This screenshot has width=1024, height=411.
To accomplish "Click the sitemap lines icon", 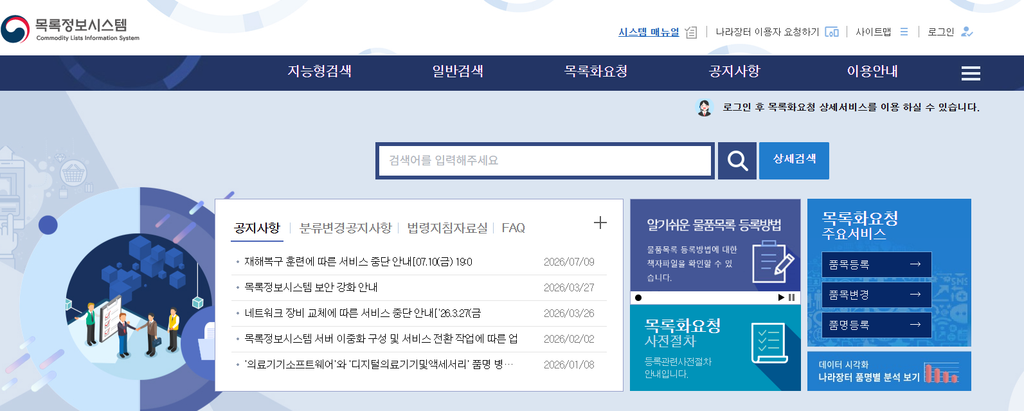I will (x=904, y=31).
